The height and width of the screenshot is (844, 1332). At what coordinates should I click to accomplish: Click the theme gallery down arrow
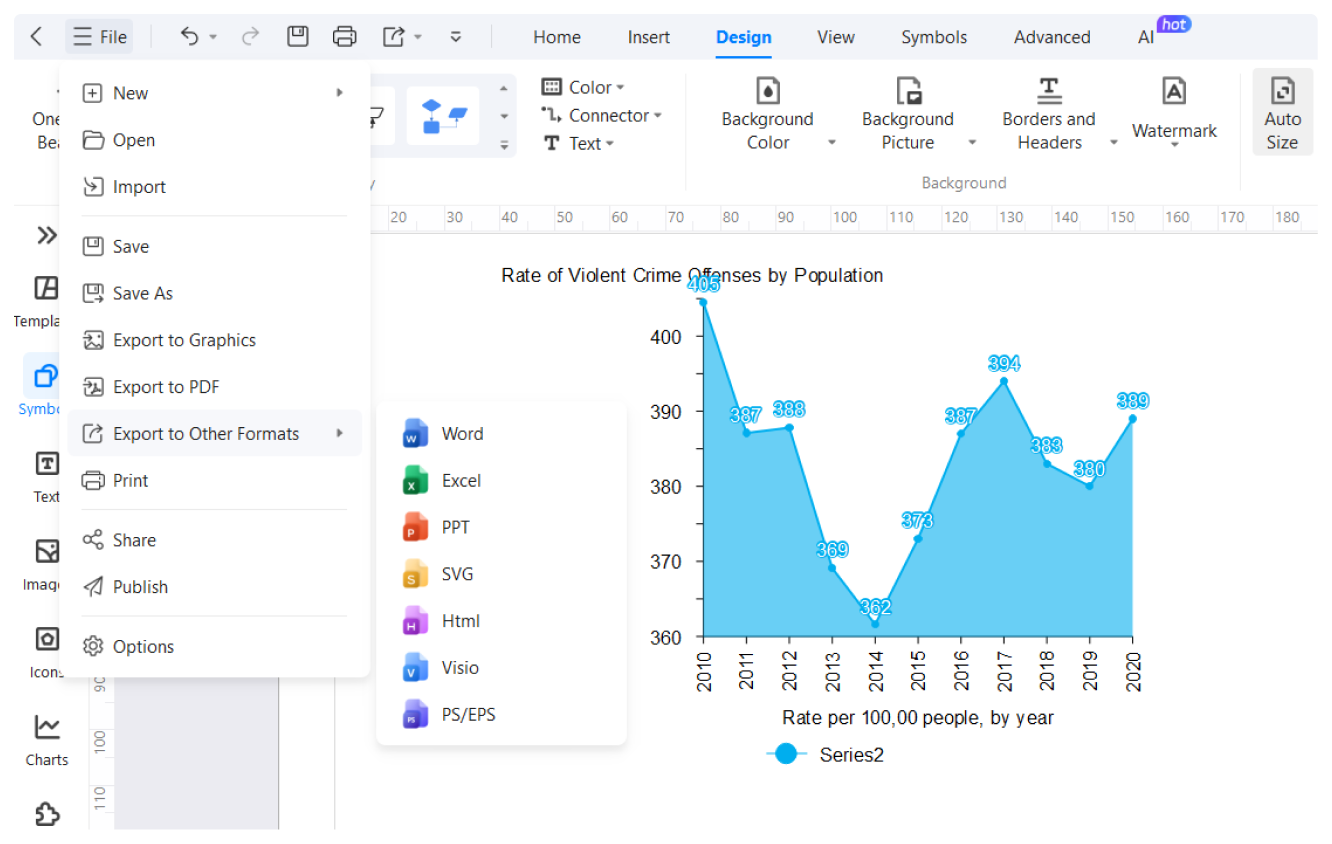pos(504,116)
